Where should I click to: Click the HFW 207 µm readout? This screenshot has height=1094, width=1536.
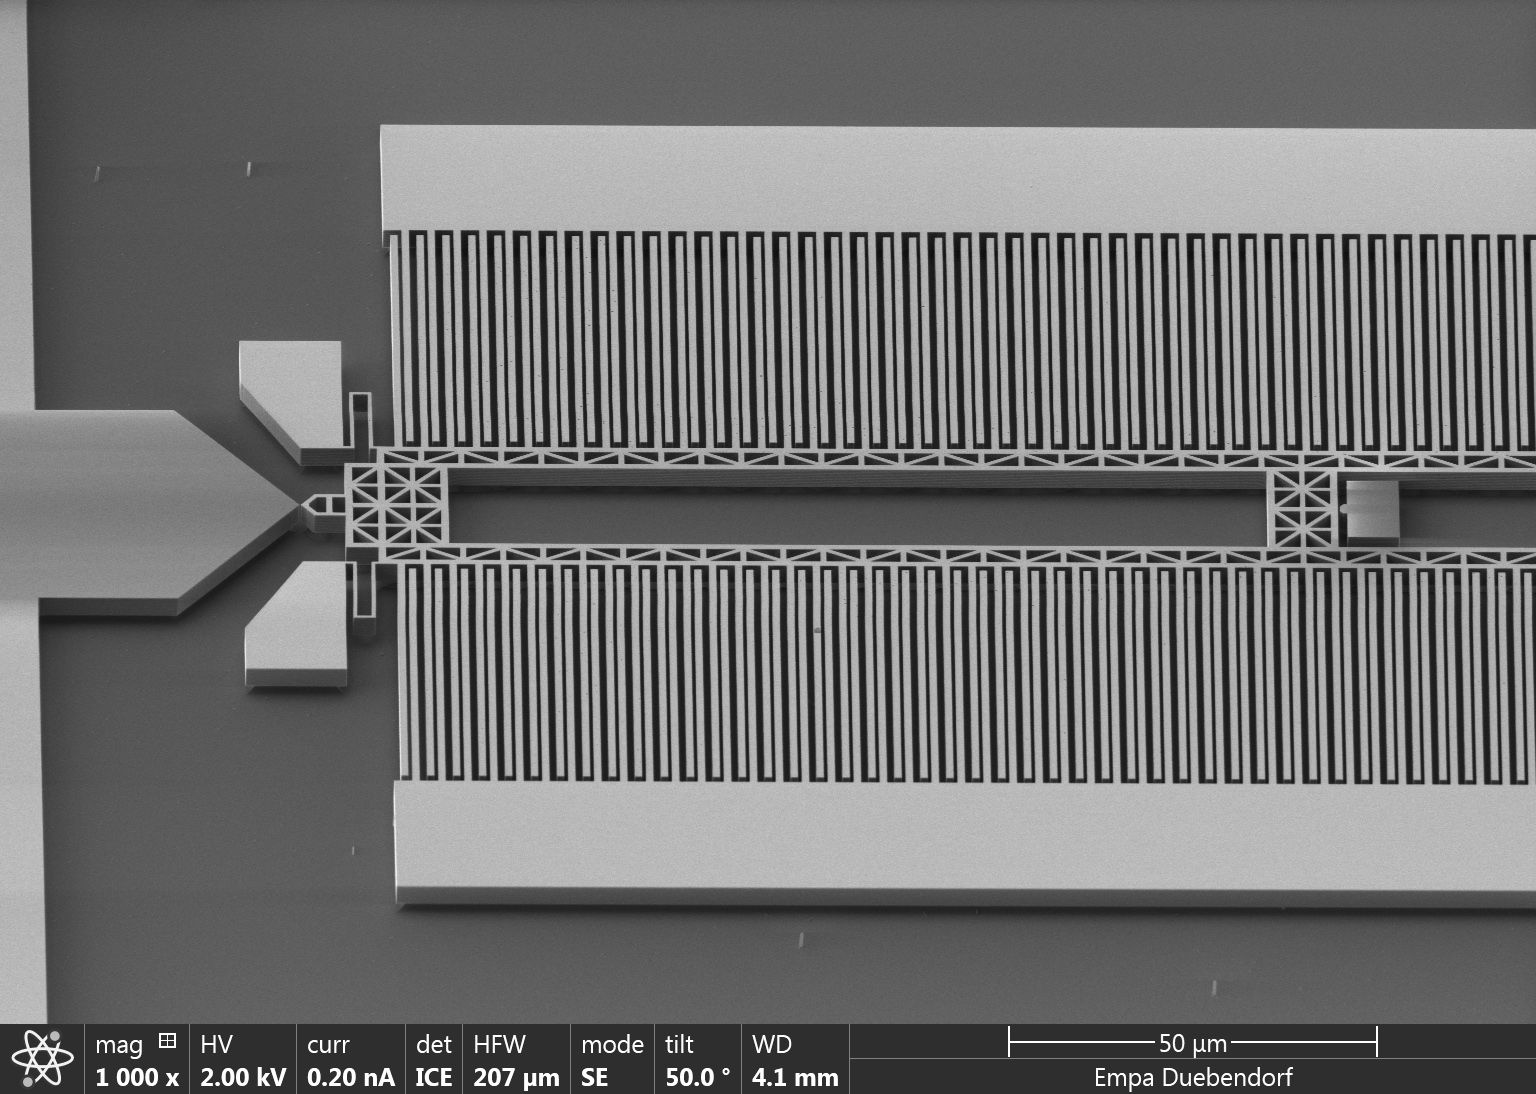516,1078
